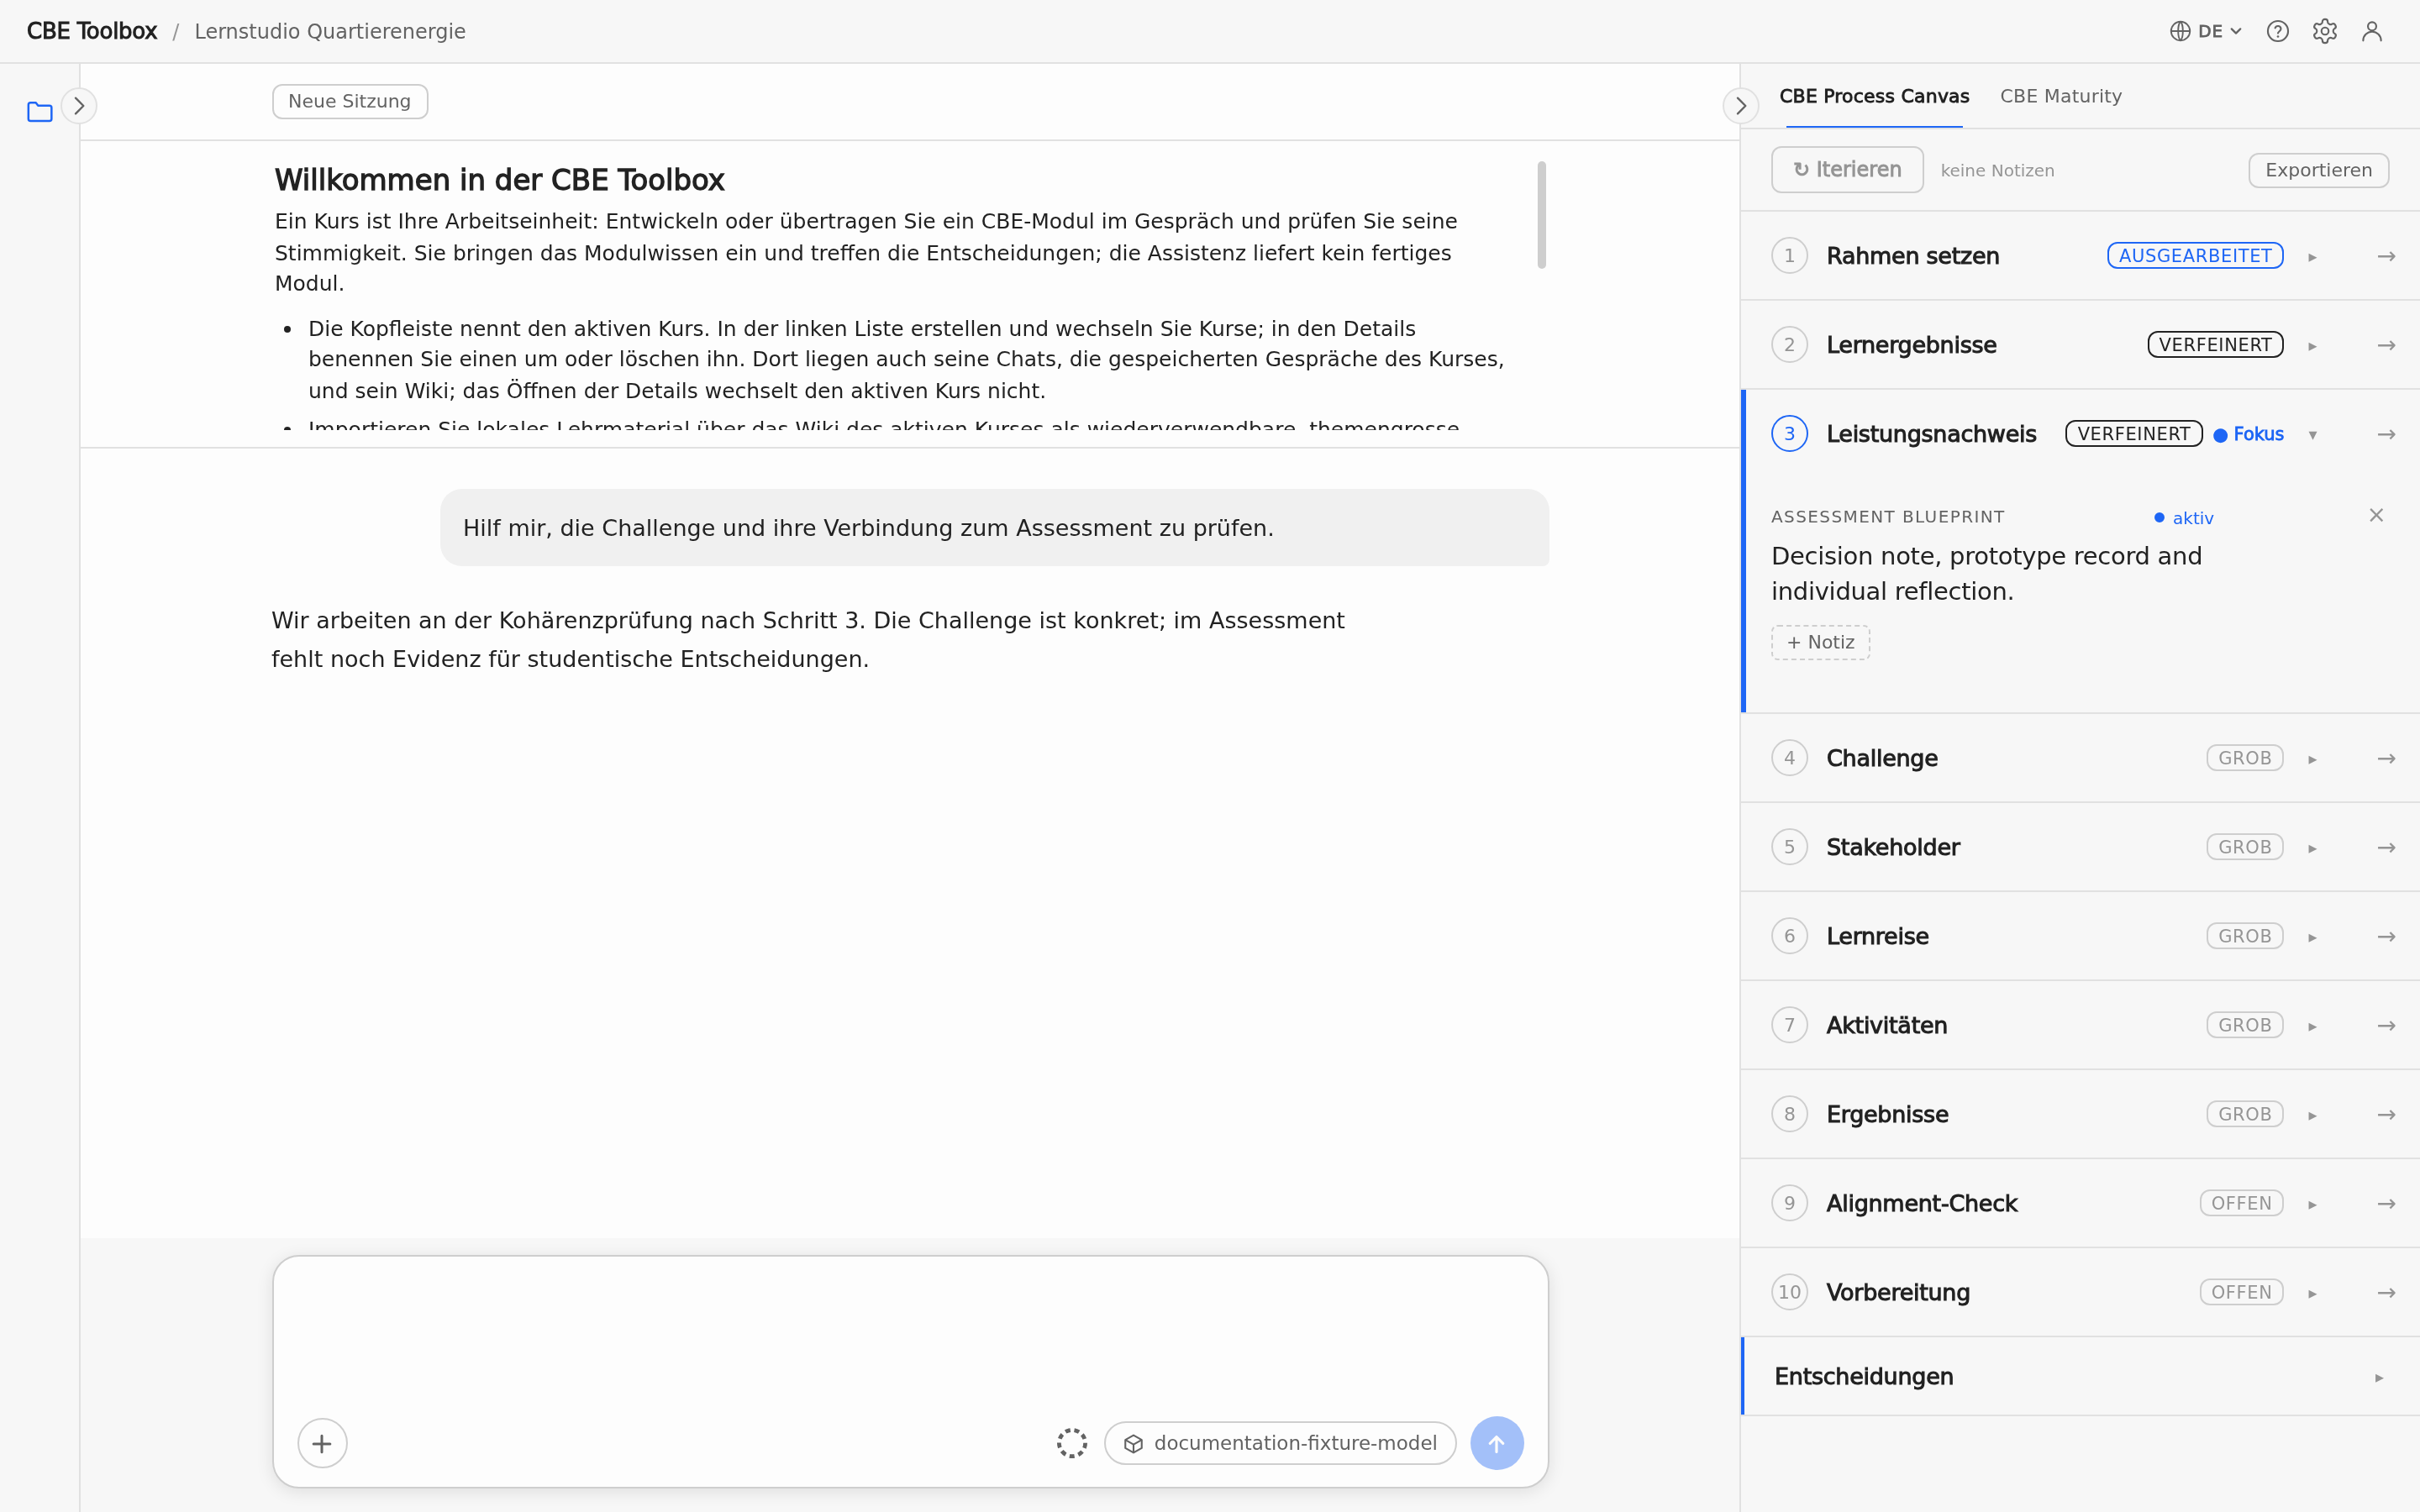
Task: Open the courses folder icon in sidebar
Action: (x=40, y=111)
